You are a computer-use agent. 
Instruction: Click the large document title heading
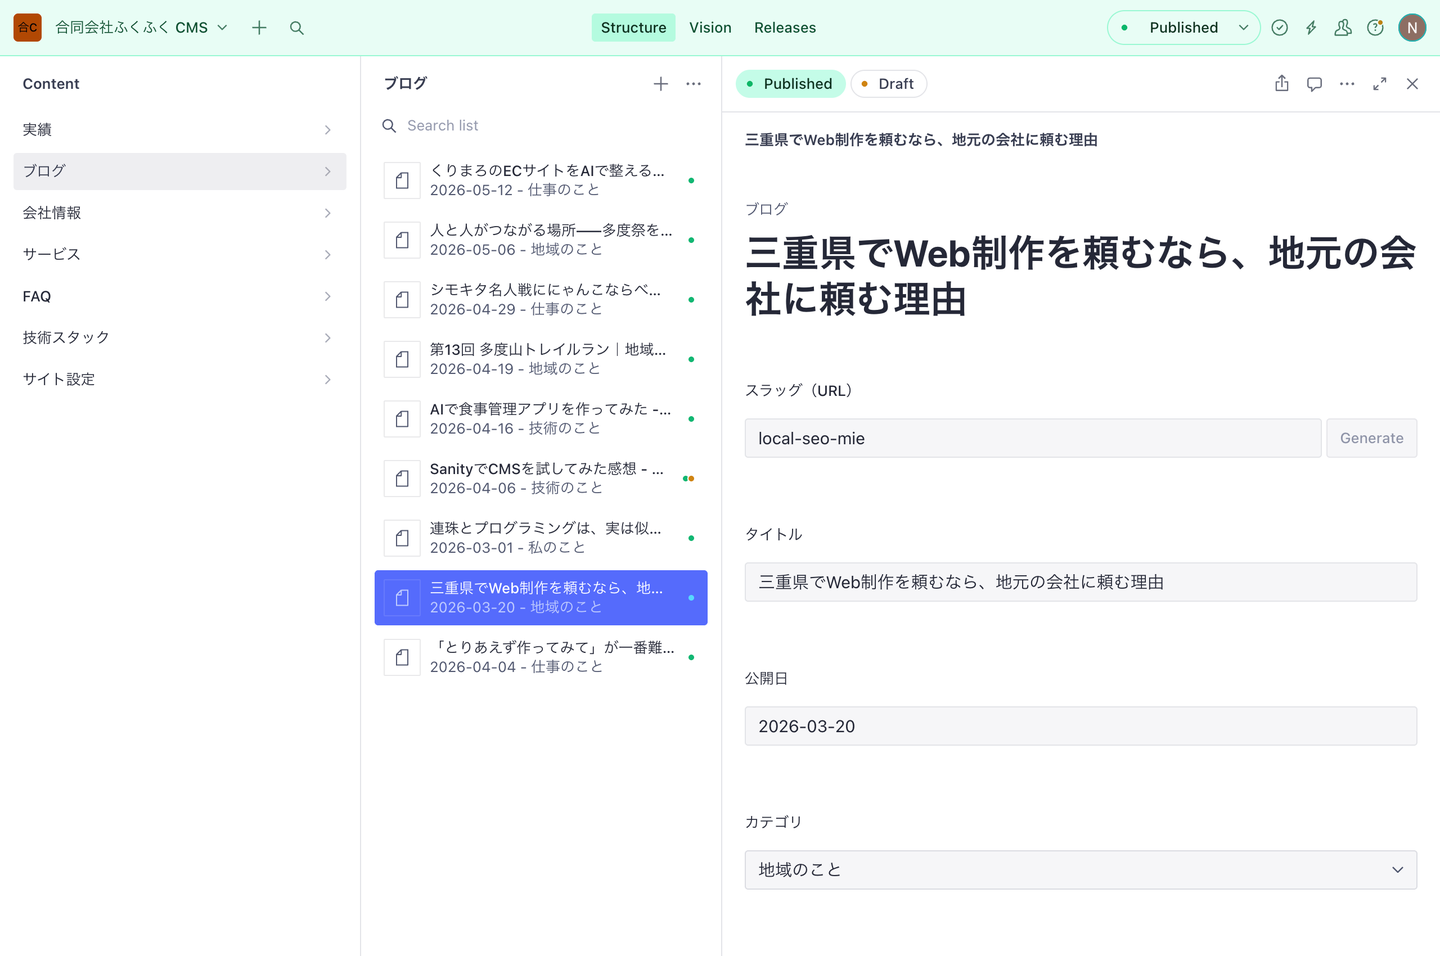click(1080, 276)
